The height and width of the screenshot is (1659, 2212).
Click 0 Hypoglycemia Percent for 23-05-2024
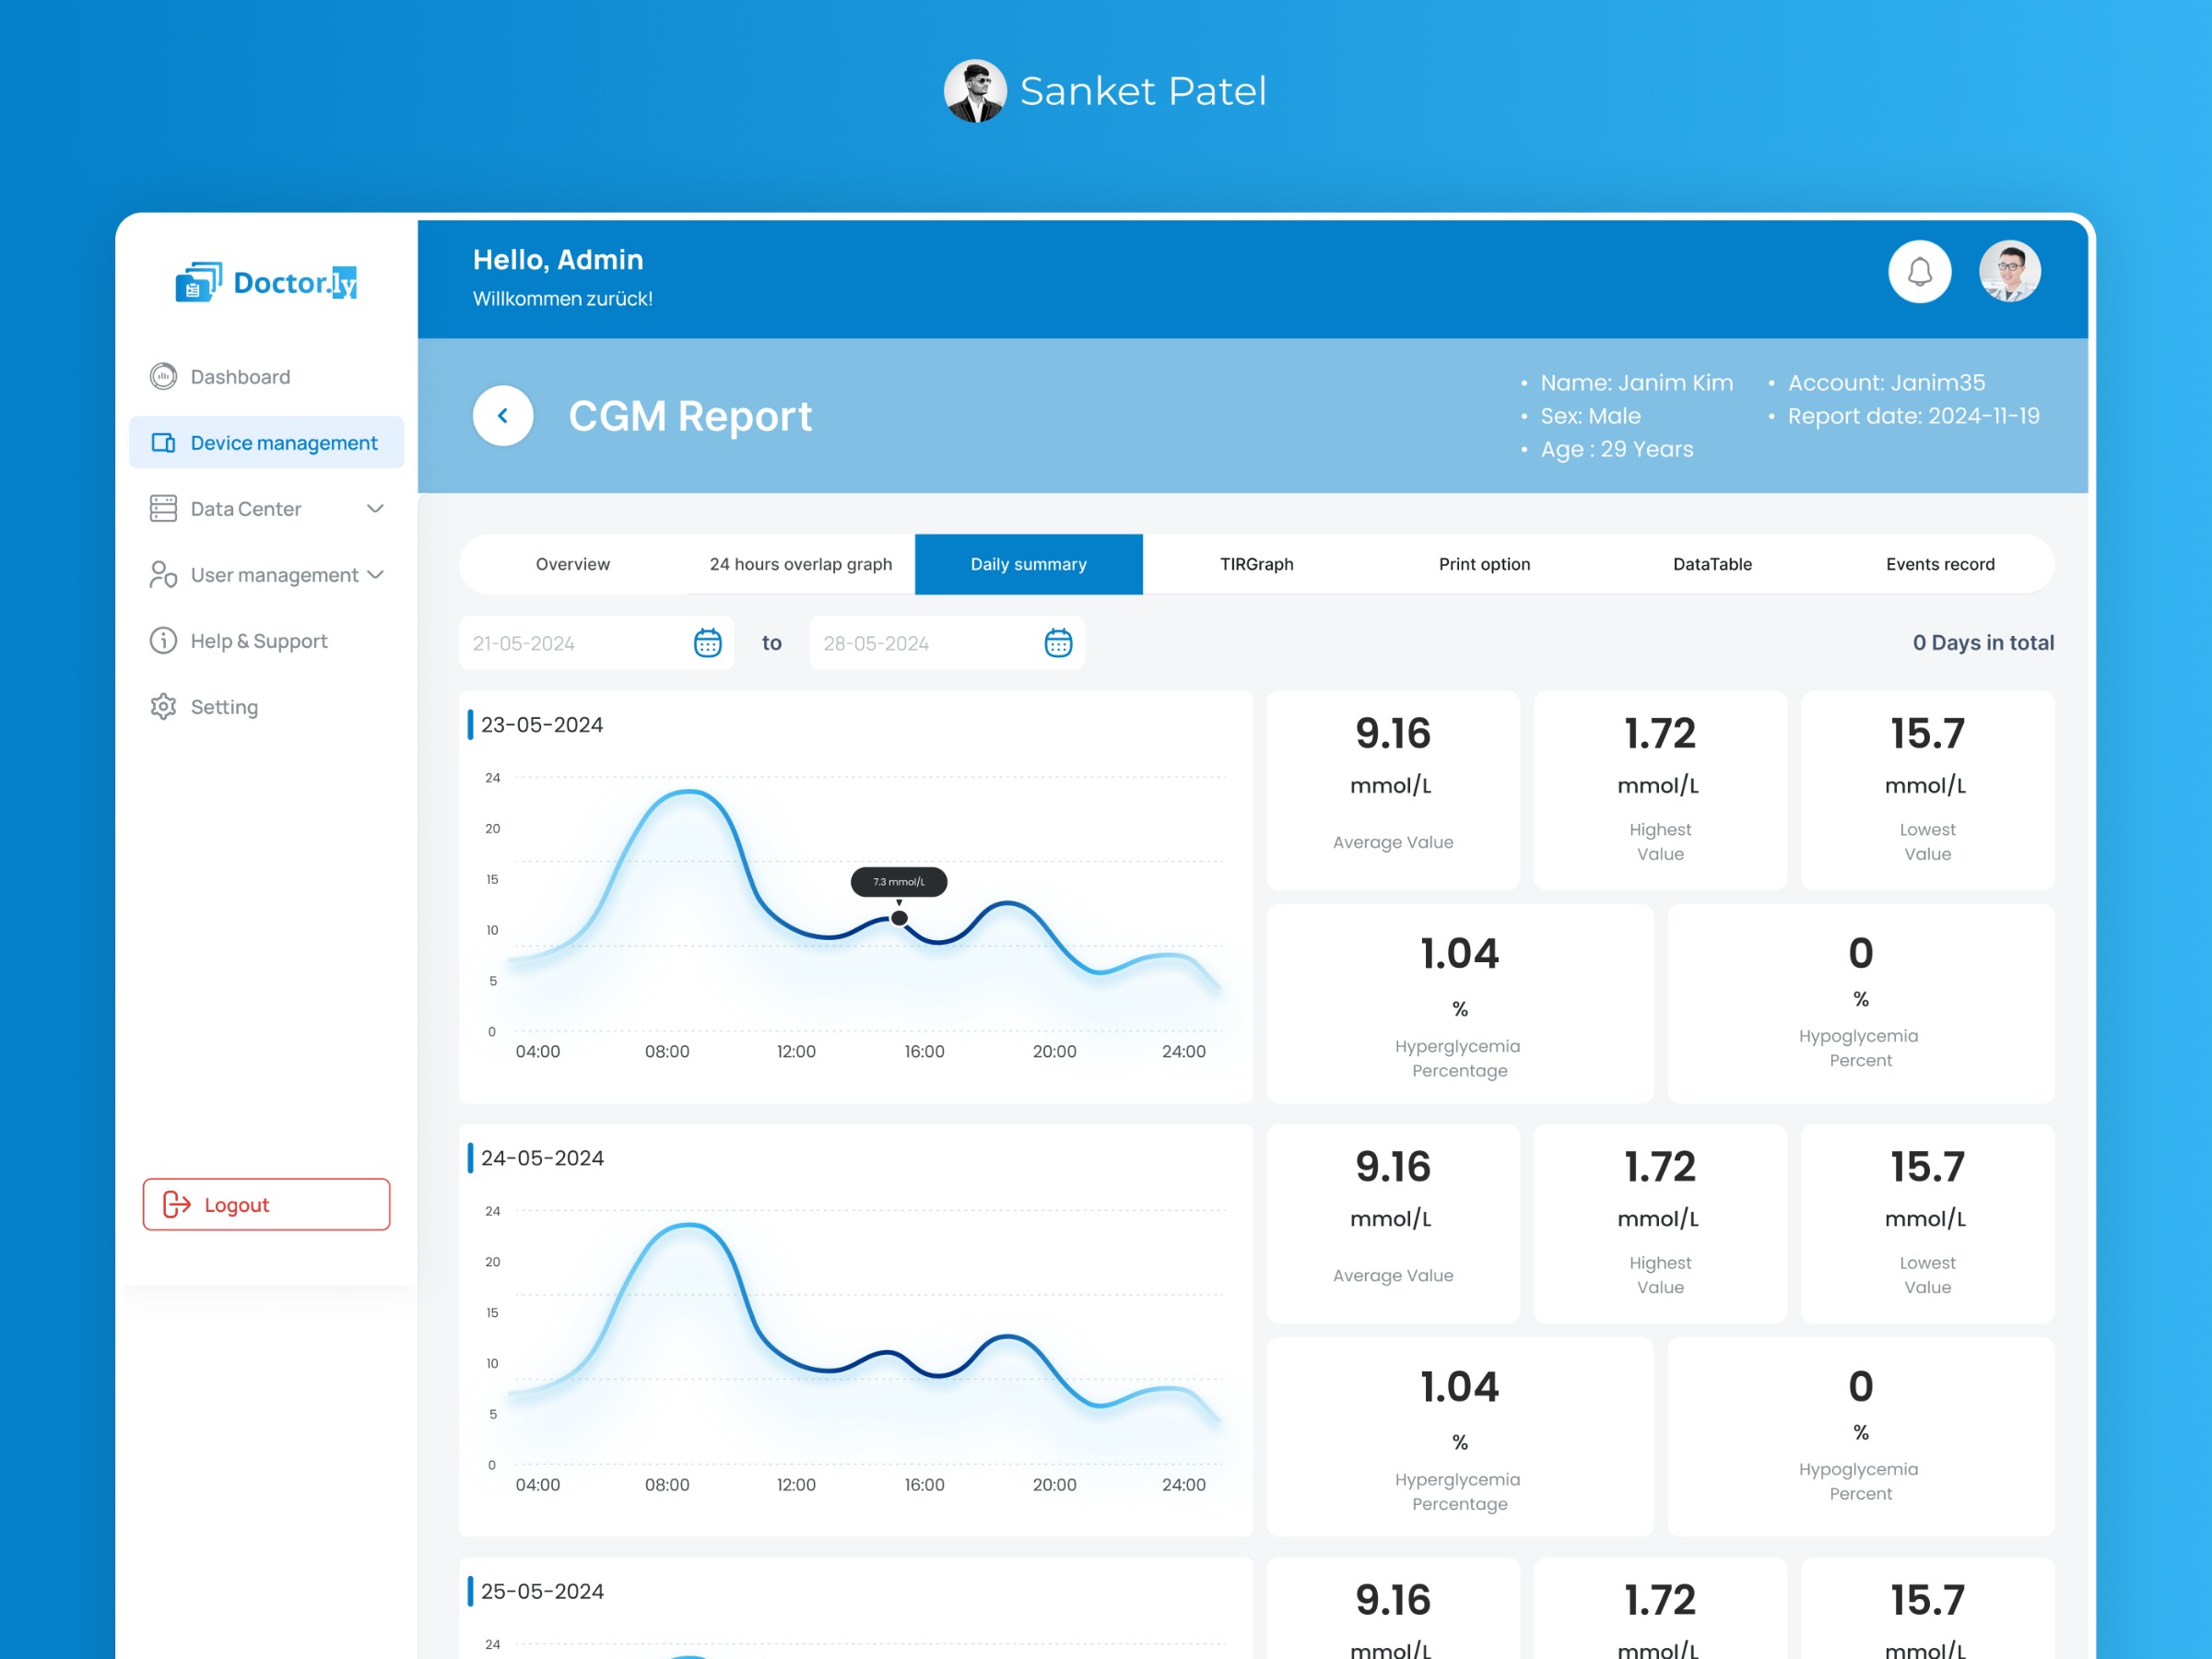(x=1861, y=1003)
